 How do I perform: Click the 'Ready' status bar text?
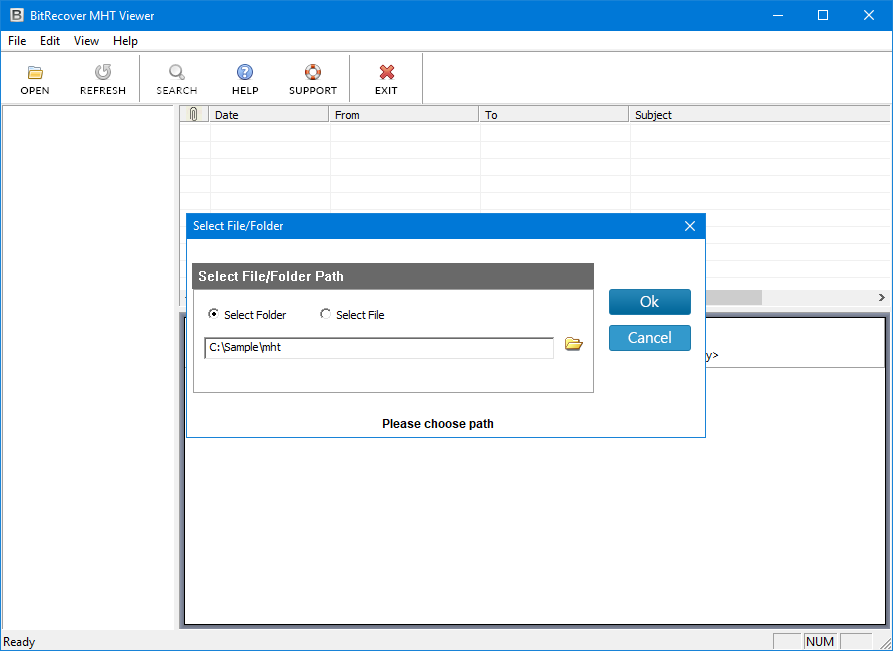[x=19, y=642]
